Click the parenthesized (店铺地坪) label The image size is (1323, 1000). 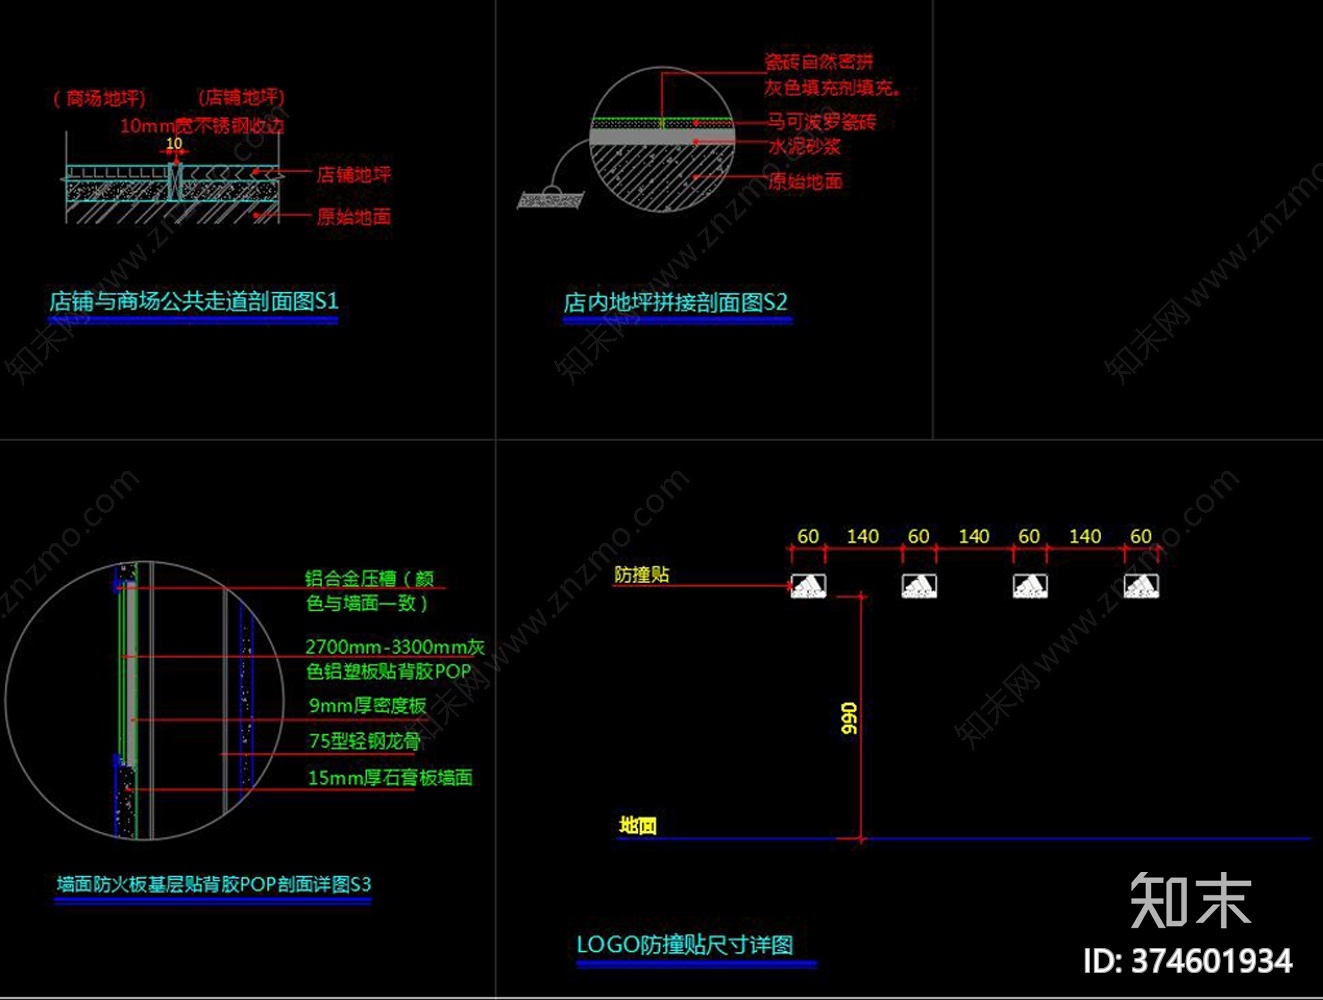[241, 97]
